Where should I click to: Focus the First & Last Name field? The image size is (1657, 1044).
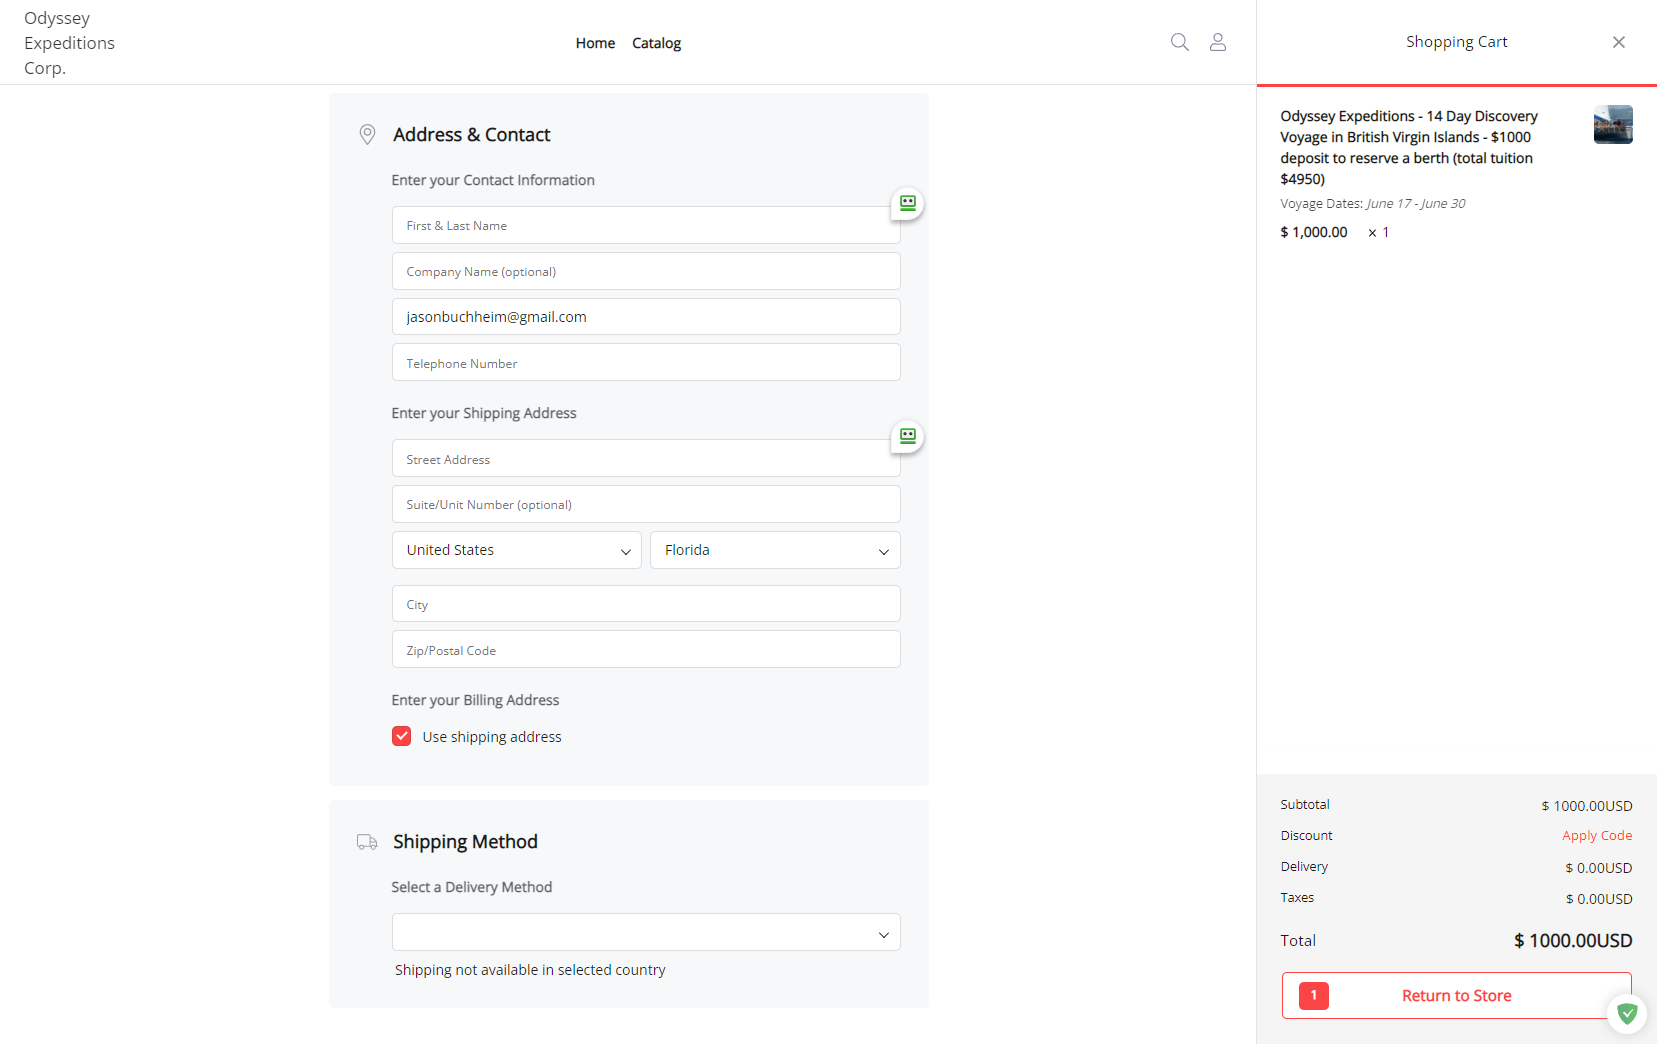[x=646, y=225]
